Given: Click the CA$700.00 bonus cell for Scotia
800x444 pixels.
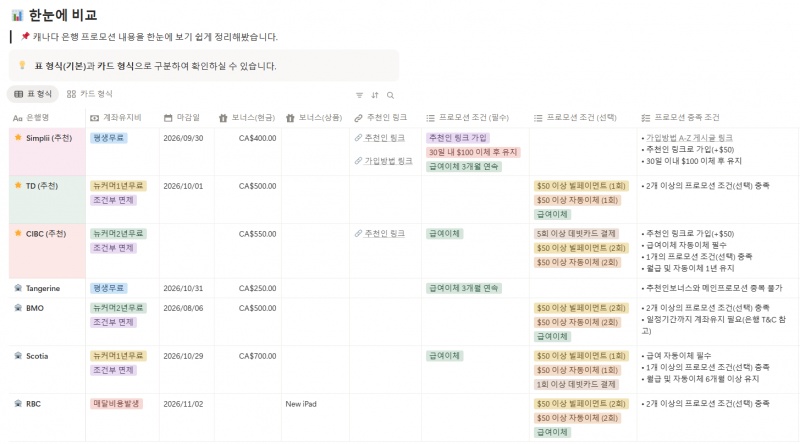Looking at the screenshot, I should pos(257,356).
